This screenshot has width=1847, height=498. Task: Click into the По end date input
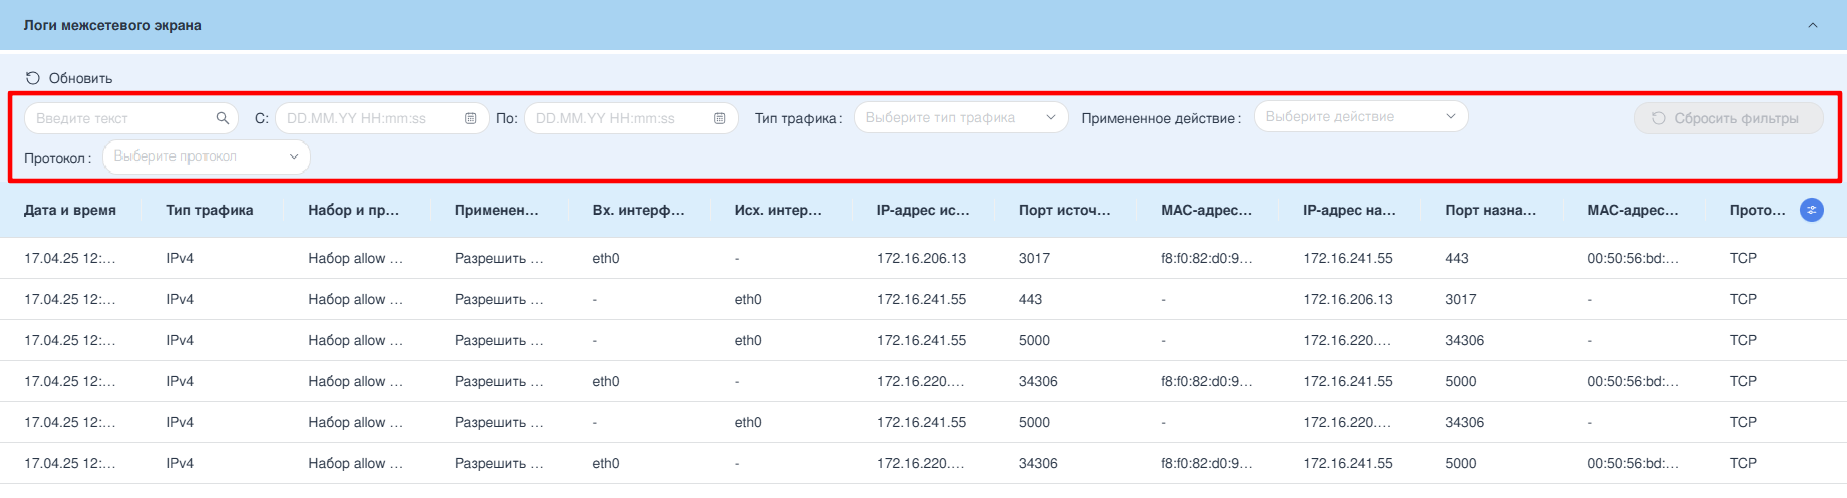click(618, 118)
